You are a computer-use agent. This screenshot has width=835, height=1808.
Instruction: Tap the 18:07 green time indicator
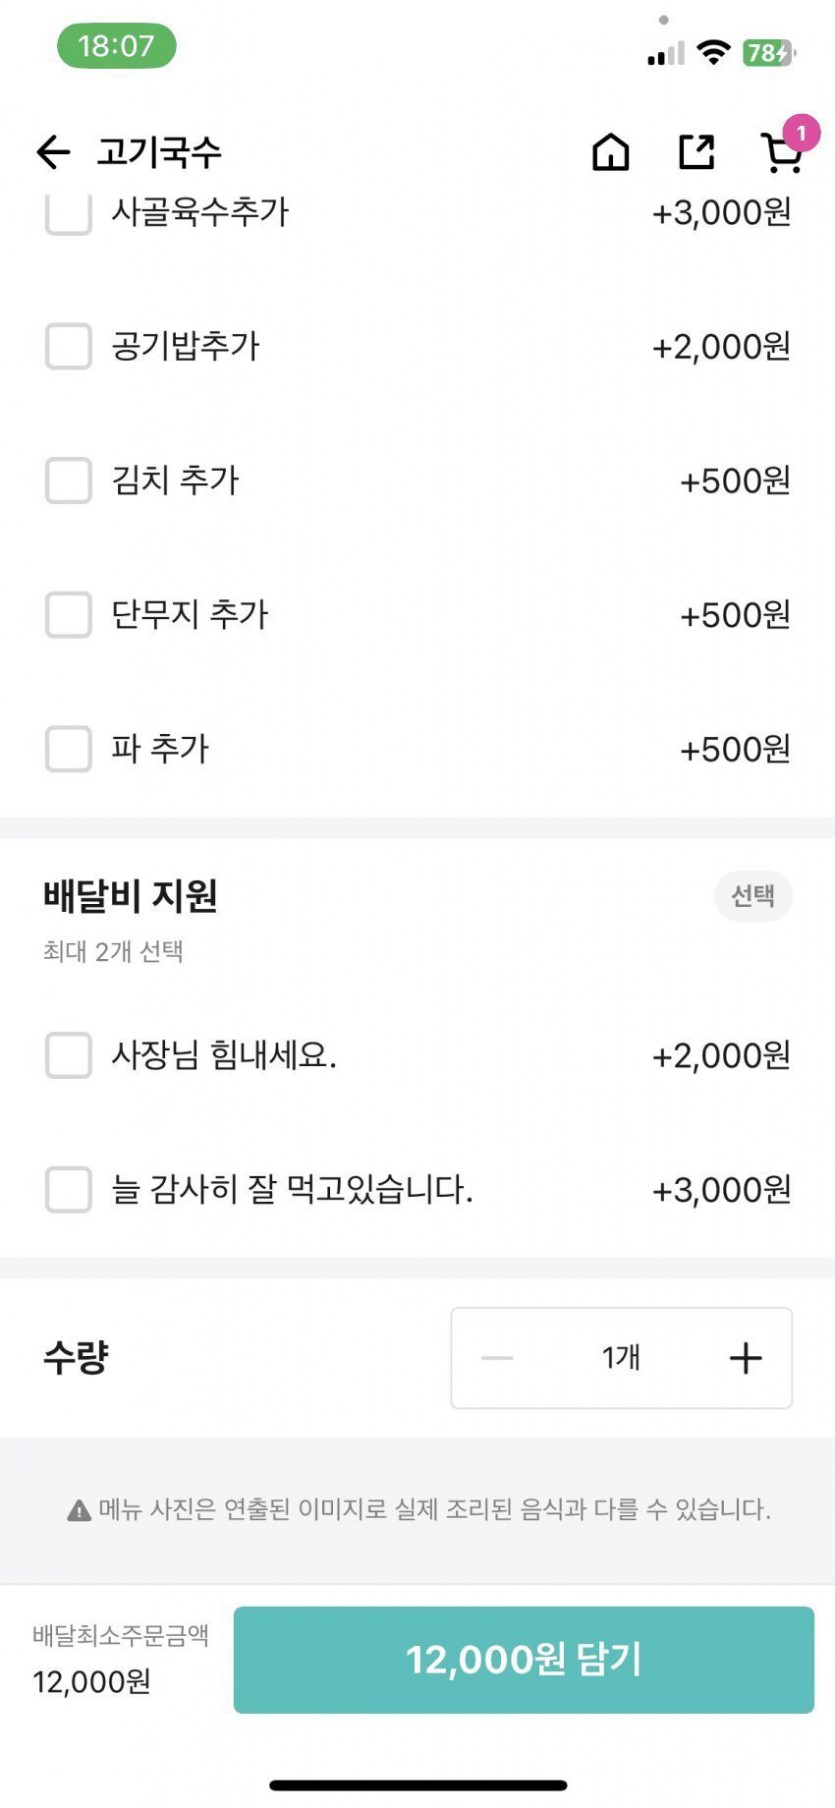[x=116, y=46]
